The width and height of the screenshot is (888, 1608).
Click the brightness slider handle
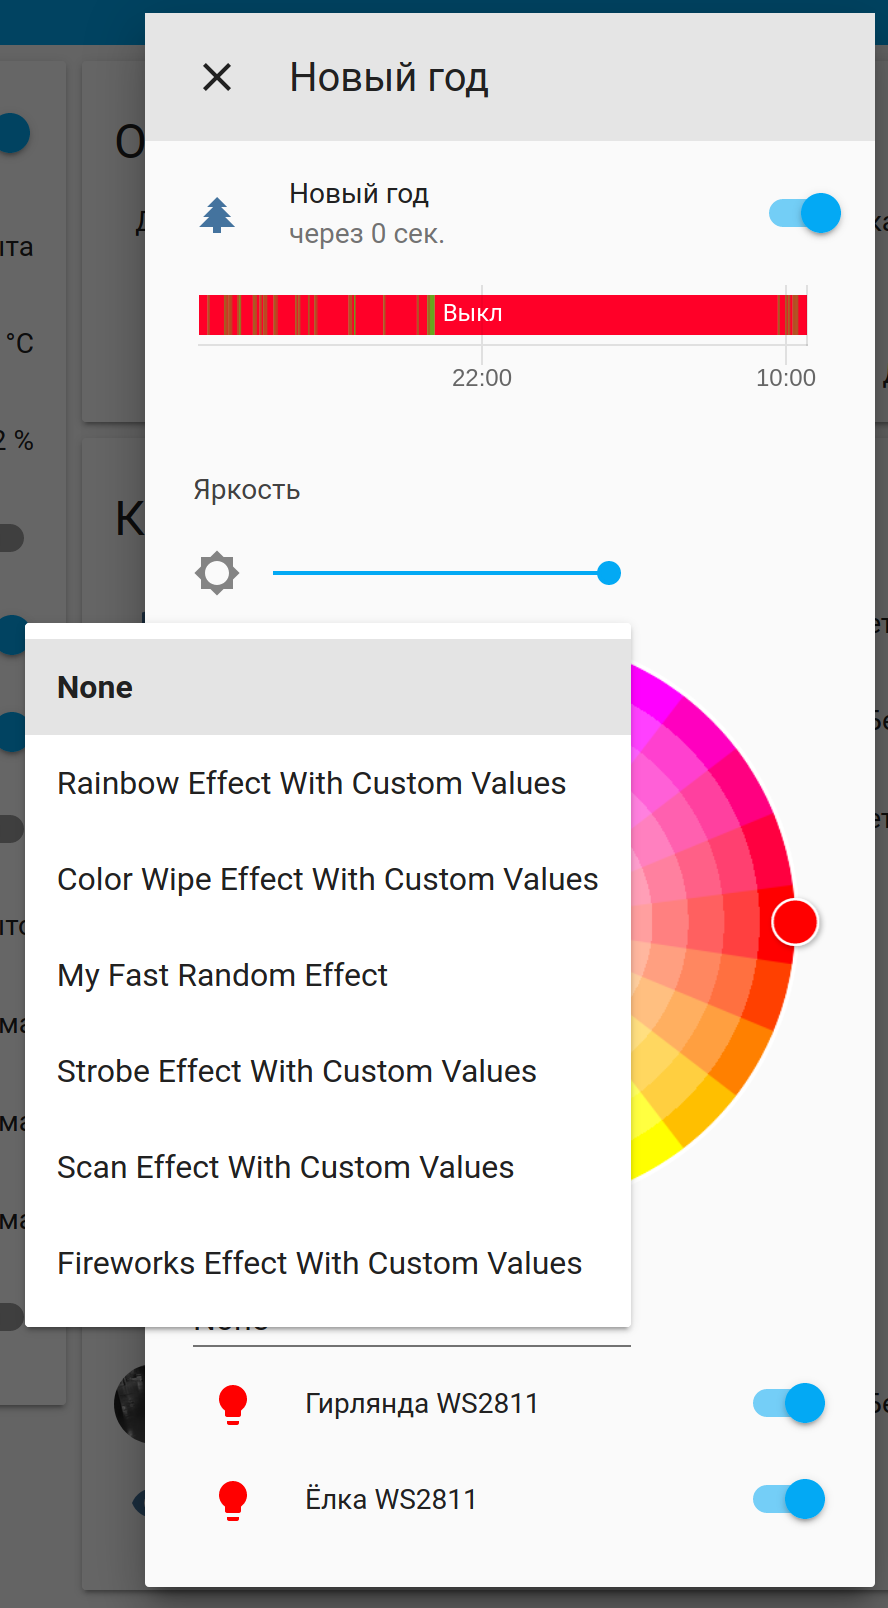click(x=609, y=573)
